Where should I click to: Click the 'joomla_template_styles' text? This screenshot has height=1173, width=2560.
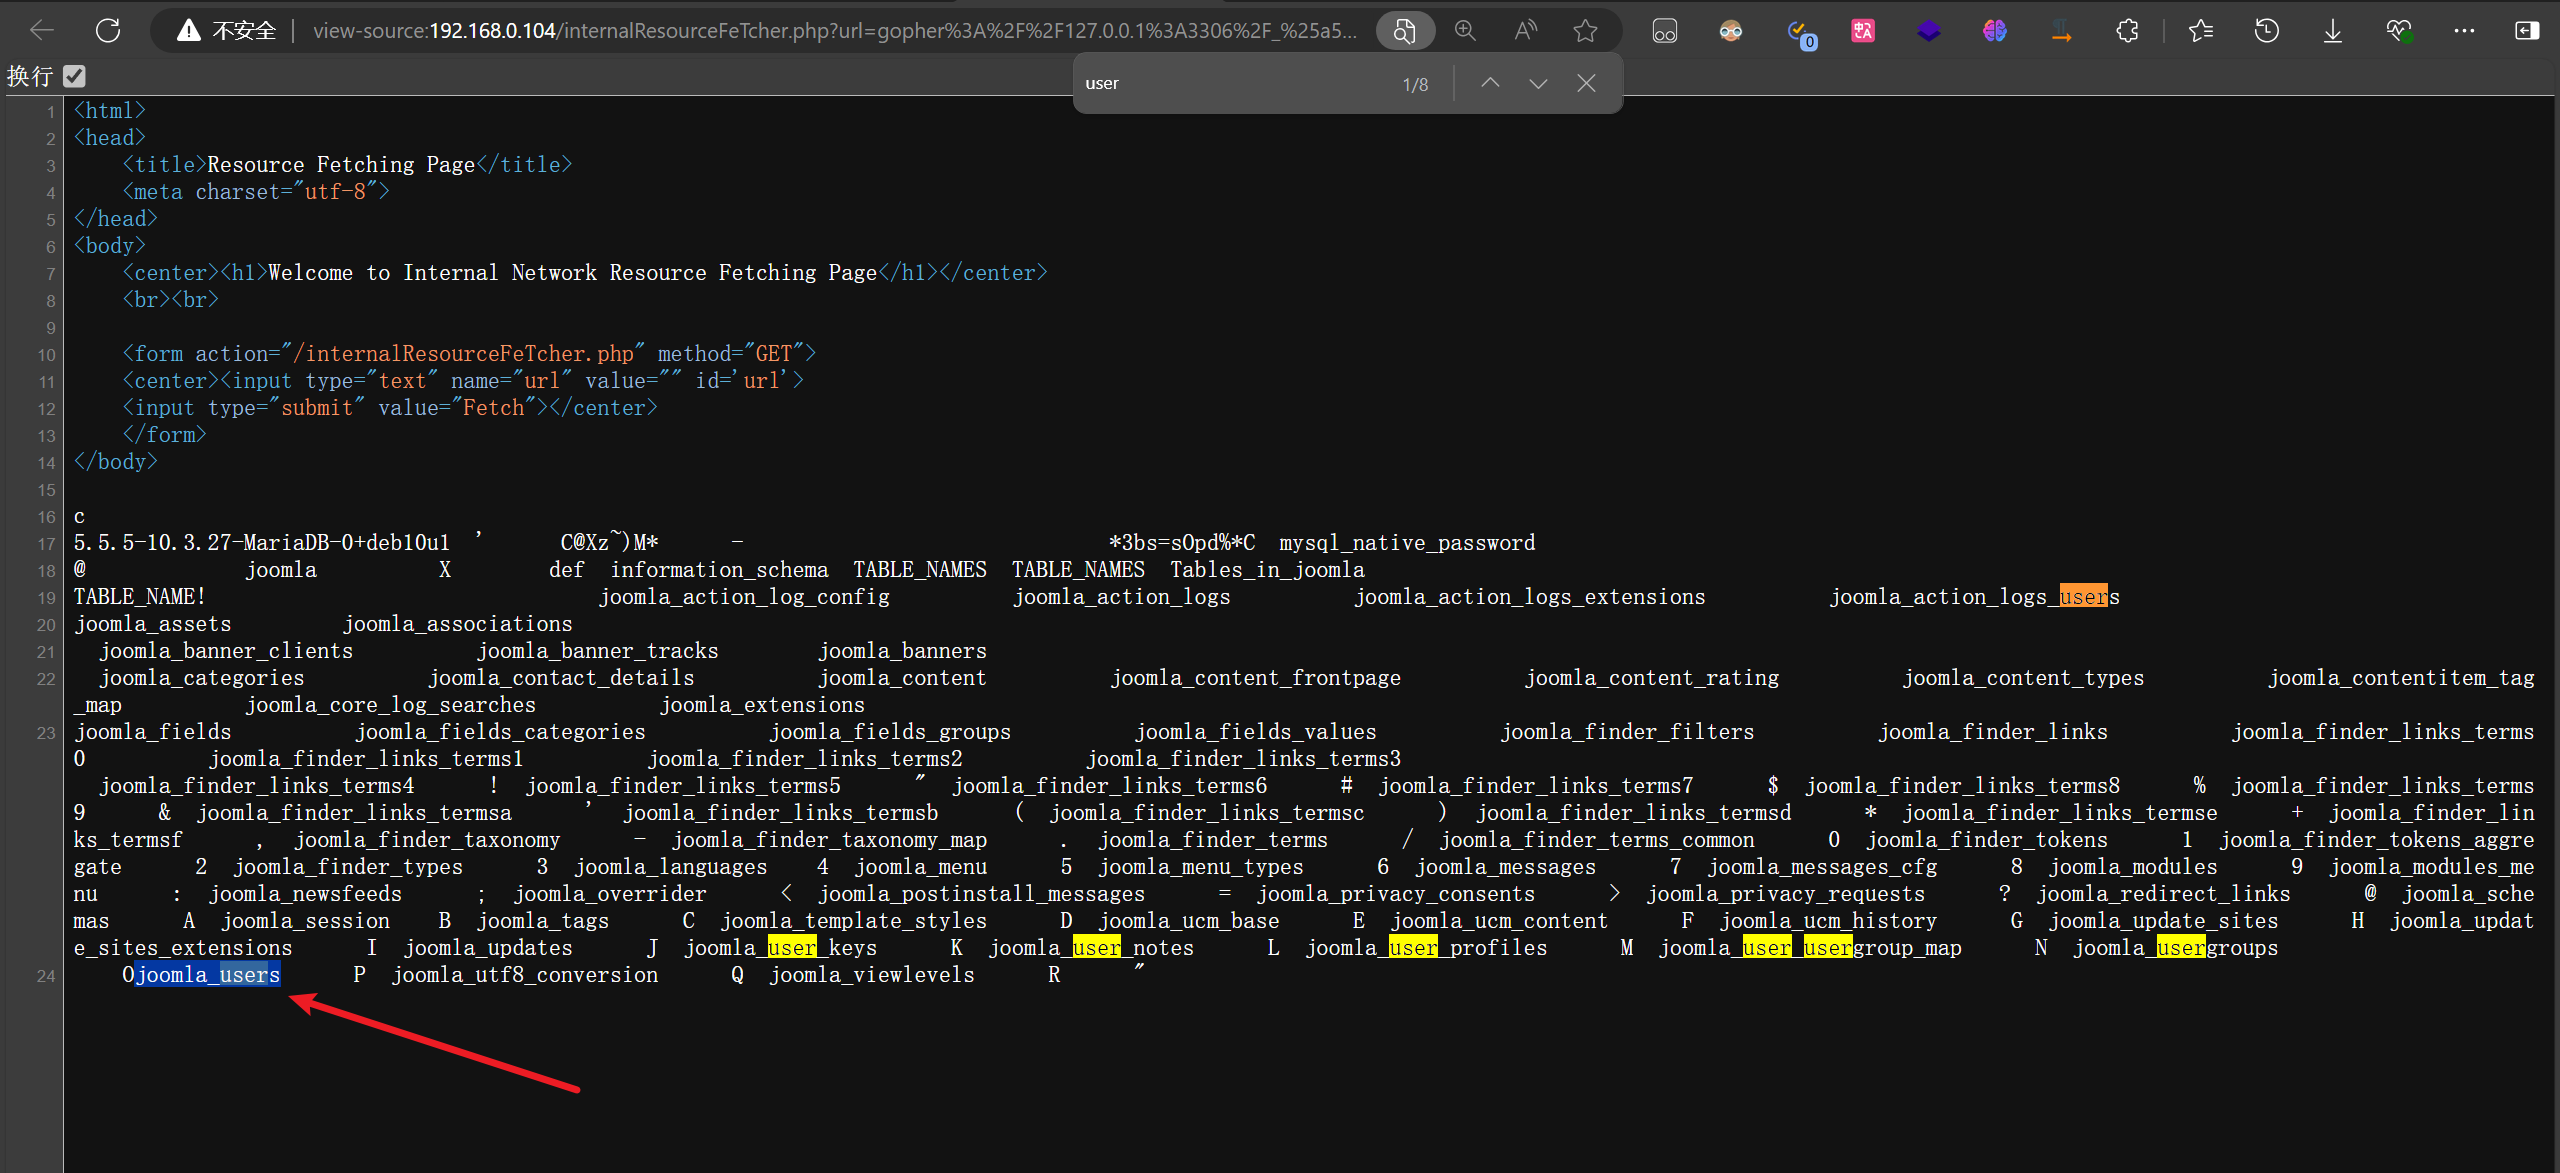(x=853, y=920)
